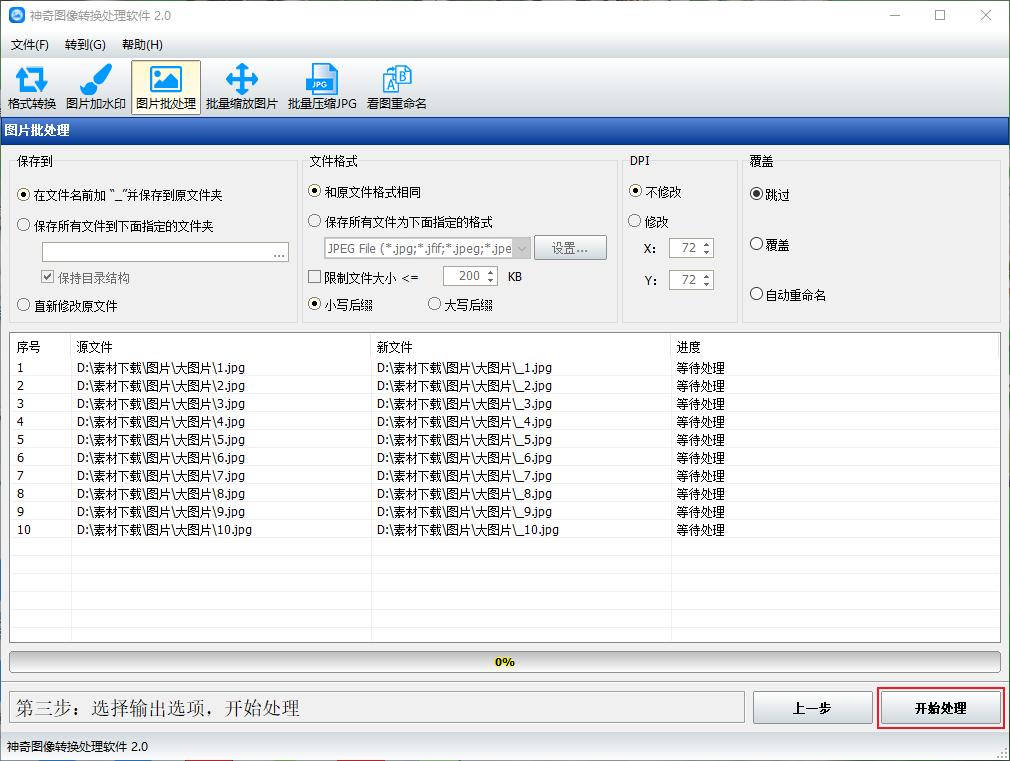Screen dimensions: 1010x761
Task: Open the 批量缩放图片 batch resize tool
Action: click(x=240, y=86)
